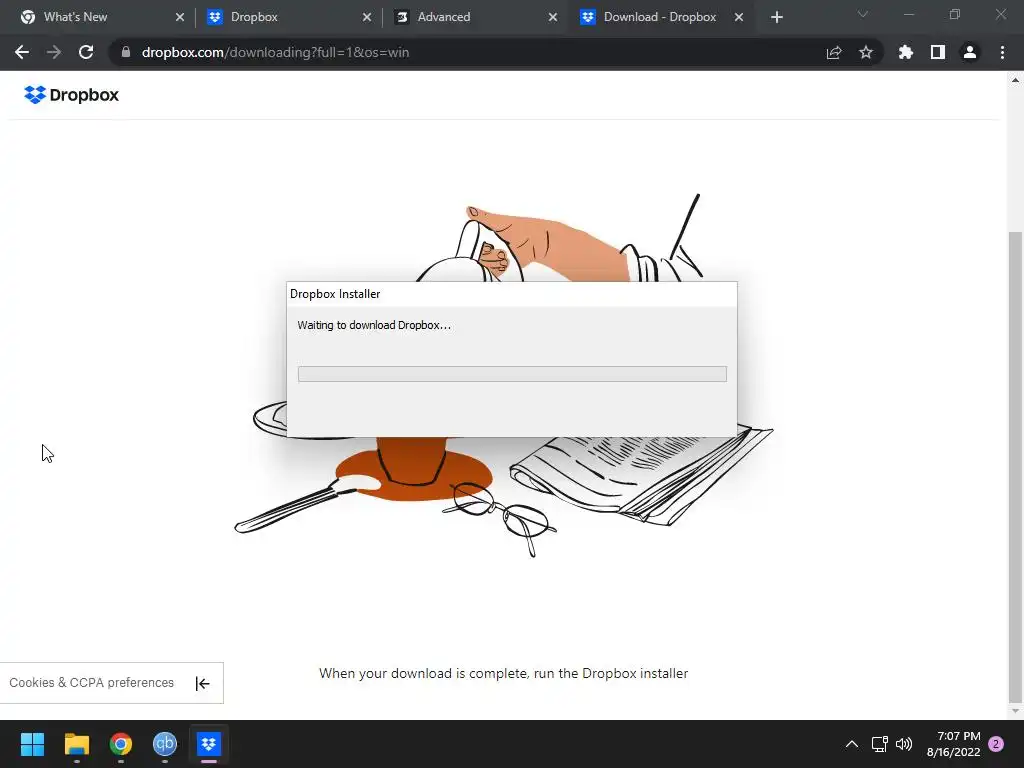Click the scrollbar down arrow

1015,711
